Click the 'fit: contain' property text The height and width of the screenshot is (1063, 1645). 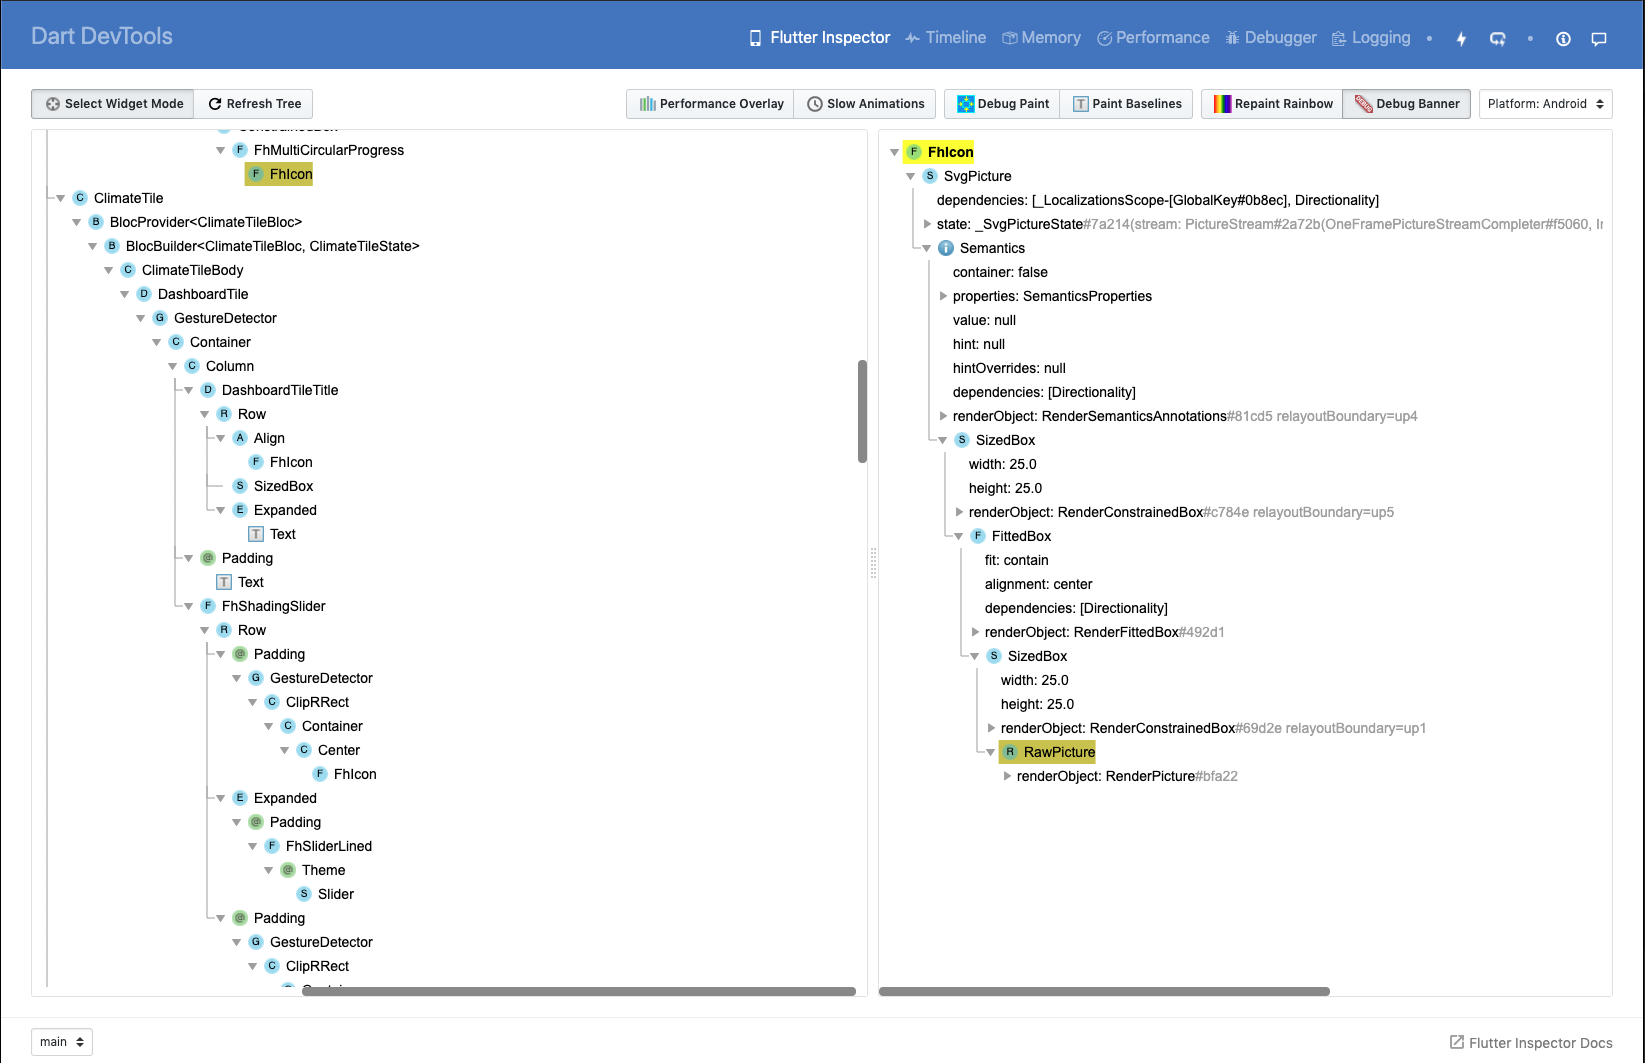(1016, 560)
